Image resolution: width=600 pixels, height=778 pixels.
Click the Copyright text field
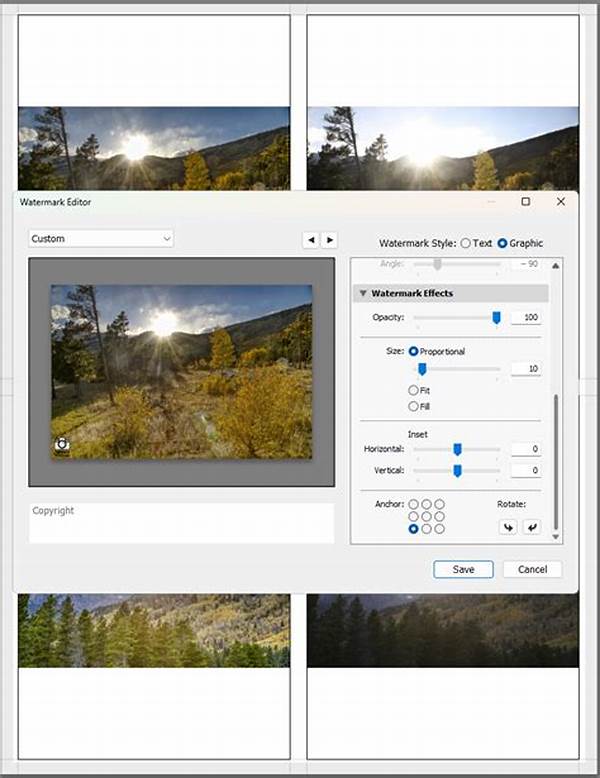(x=181, y=522)
